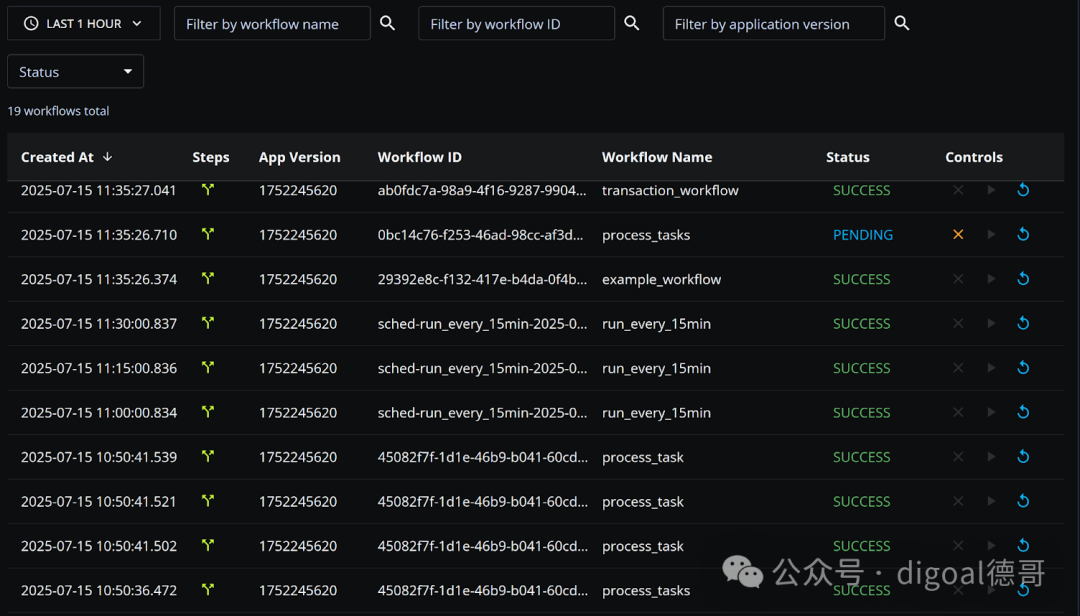Restart the run created at 11:30:00.837
Screen dimensions: 1080x616
(x=1024, y=324)
